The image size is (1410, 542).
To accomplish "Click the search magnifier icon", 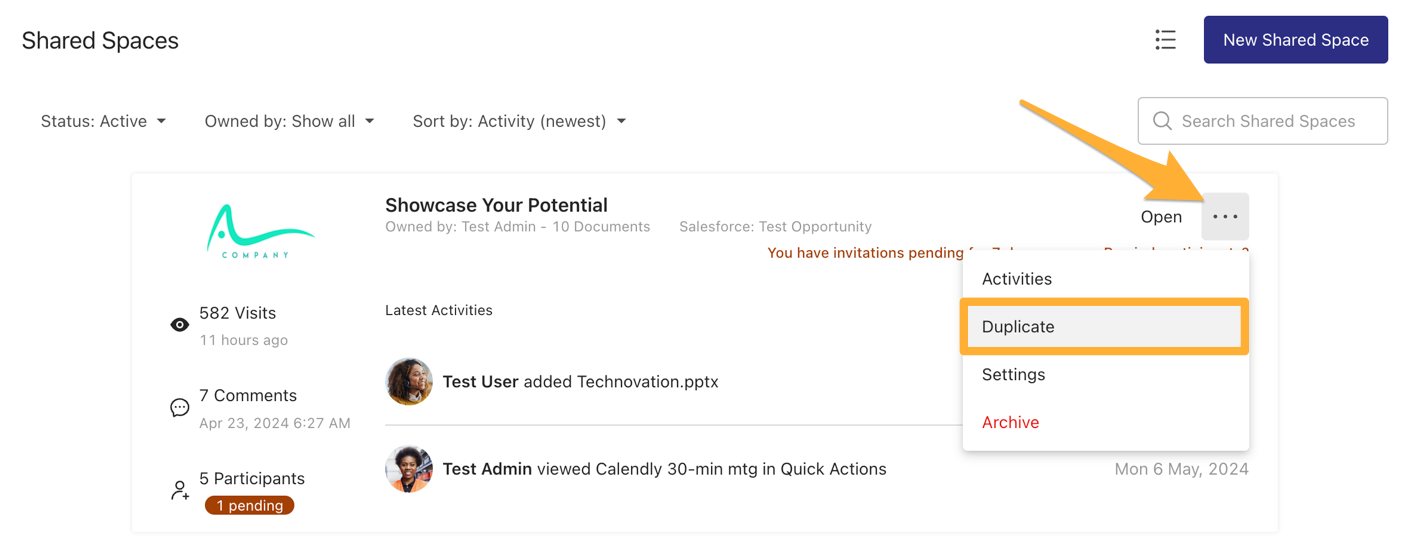I will click(x=1162, y=121).
